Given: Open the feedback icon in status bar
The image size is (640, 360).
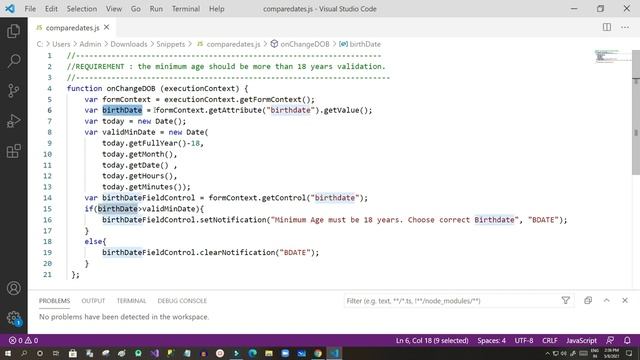Looking at the screenshot, I should point(610,340).
